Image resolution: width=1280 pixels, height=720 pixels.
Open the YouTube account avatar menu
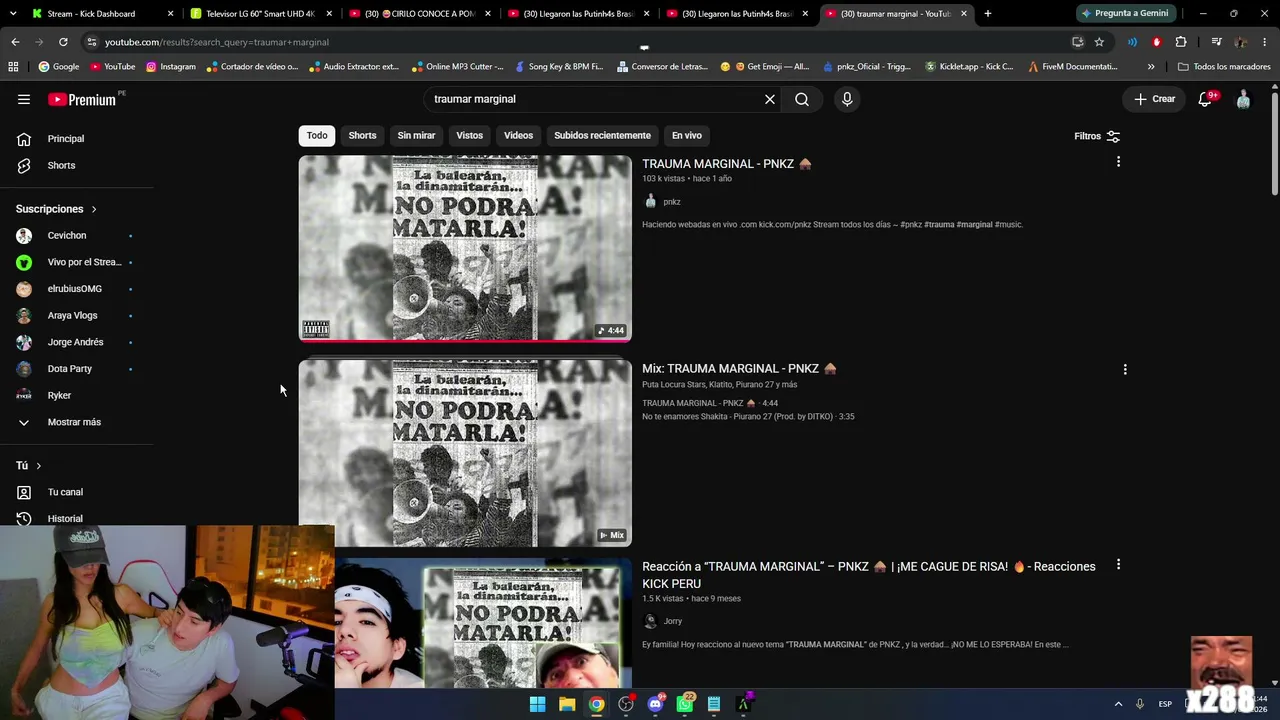(x=1243, y=99)
